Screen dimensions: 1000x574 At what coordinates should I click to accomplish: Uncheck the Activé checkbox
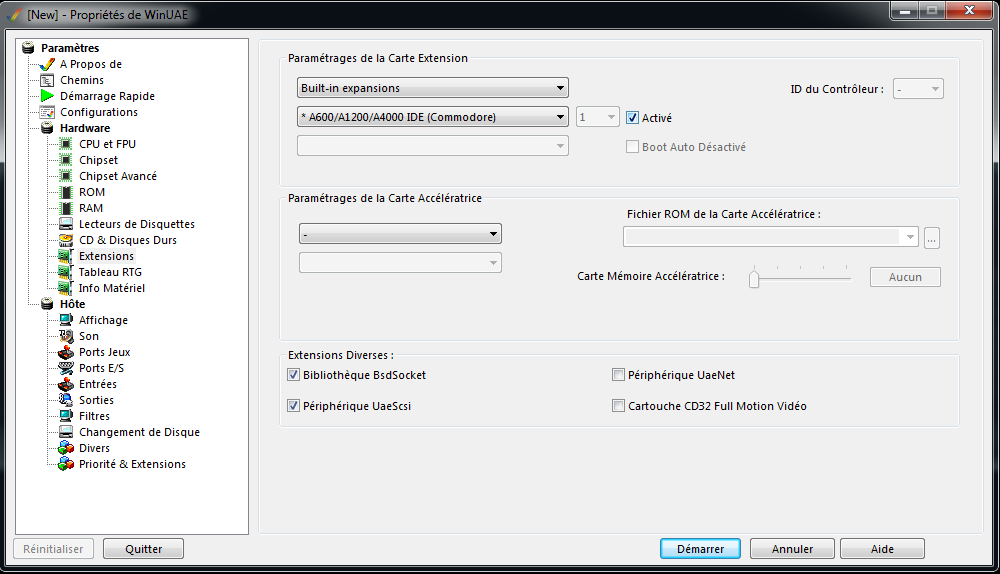[632, 117]
